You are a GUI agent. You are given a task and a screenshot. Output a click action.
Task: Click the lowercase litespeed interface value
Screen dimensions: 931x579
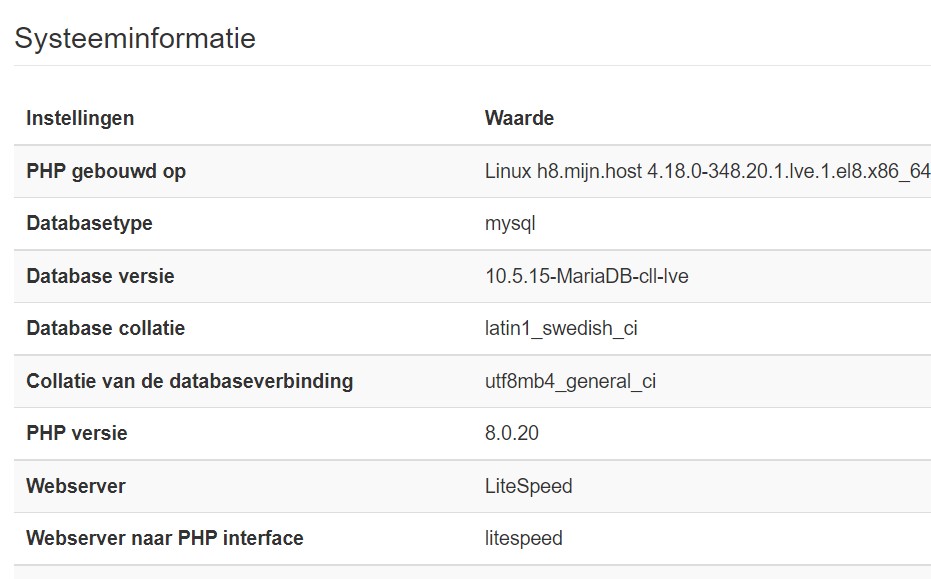(x=524, y=539)
